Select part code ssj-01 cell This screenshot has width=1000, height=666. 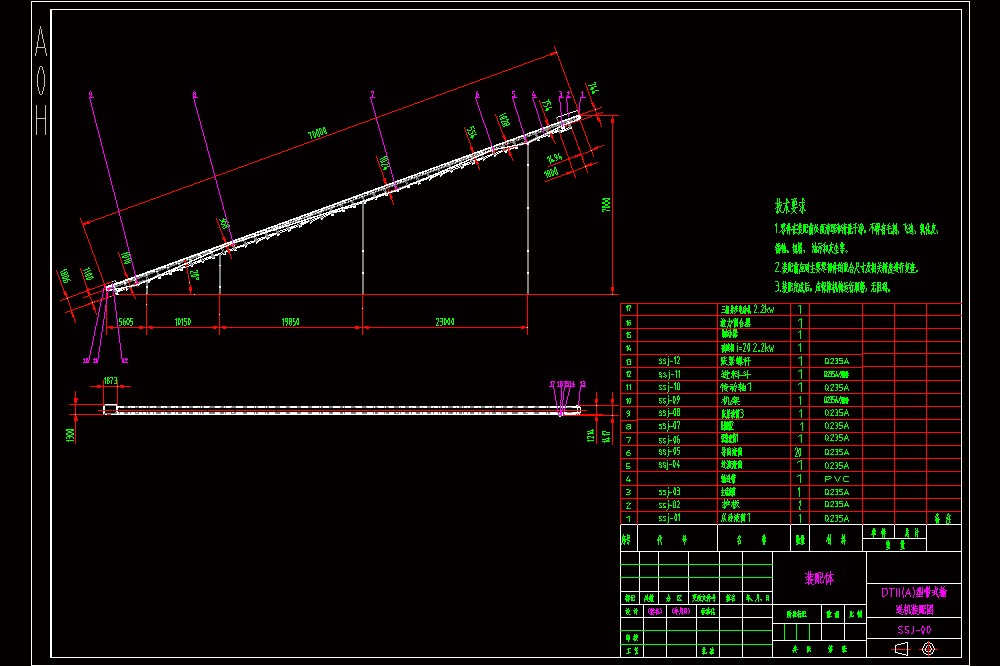[669, 518]
